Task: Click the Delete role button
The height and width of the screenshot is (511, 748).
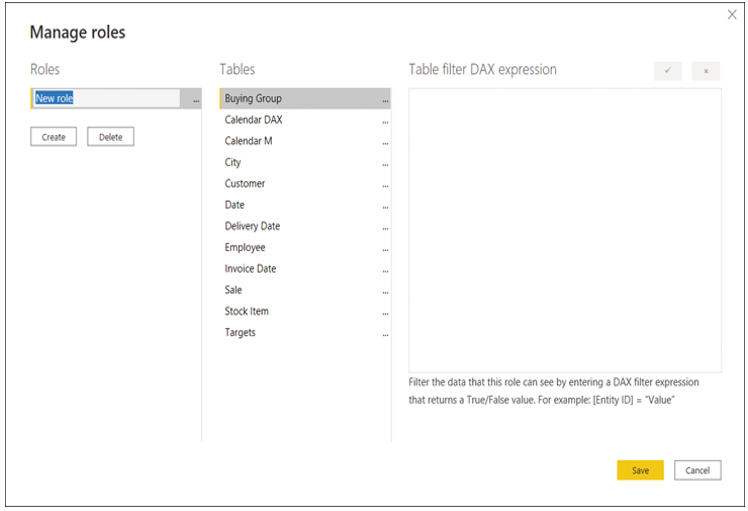Action: [111, 137]
